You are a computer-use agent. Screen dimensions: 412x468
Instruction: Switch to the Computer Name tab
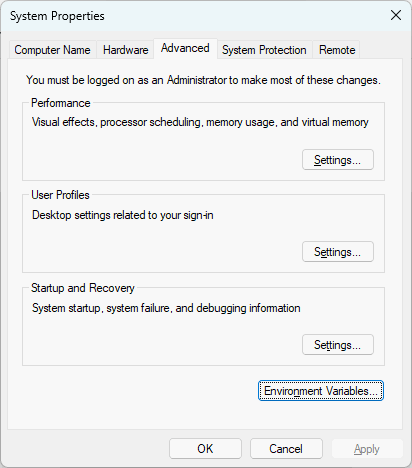point(52,50)
